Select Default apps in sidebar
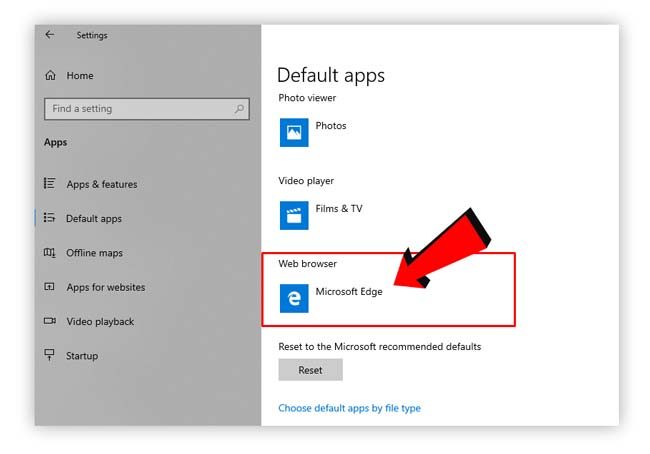 (x=94, y=219)
